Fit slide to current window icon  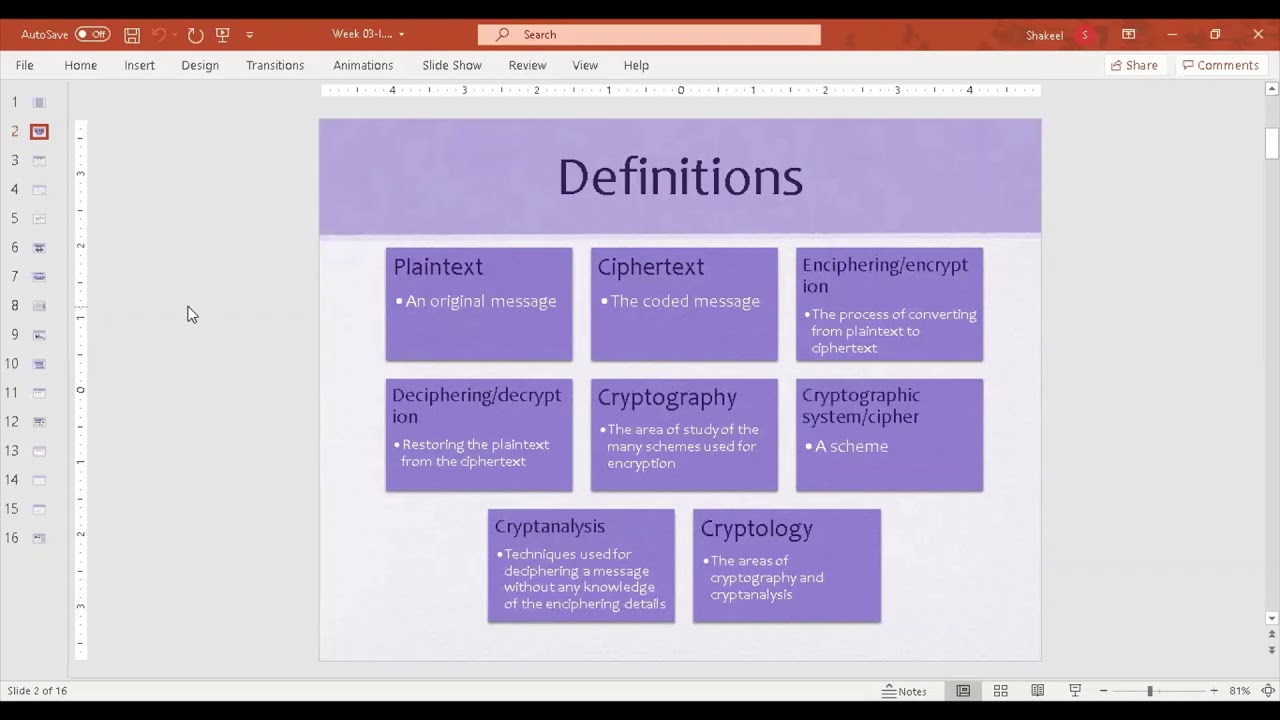tap(1267, 691)
